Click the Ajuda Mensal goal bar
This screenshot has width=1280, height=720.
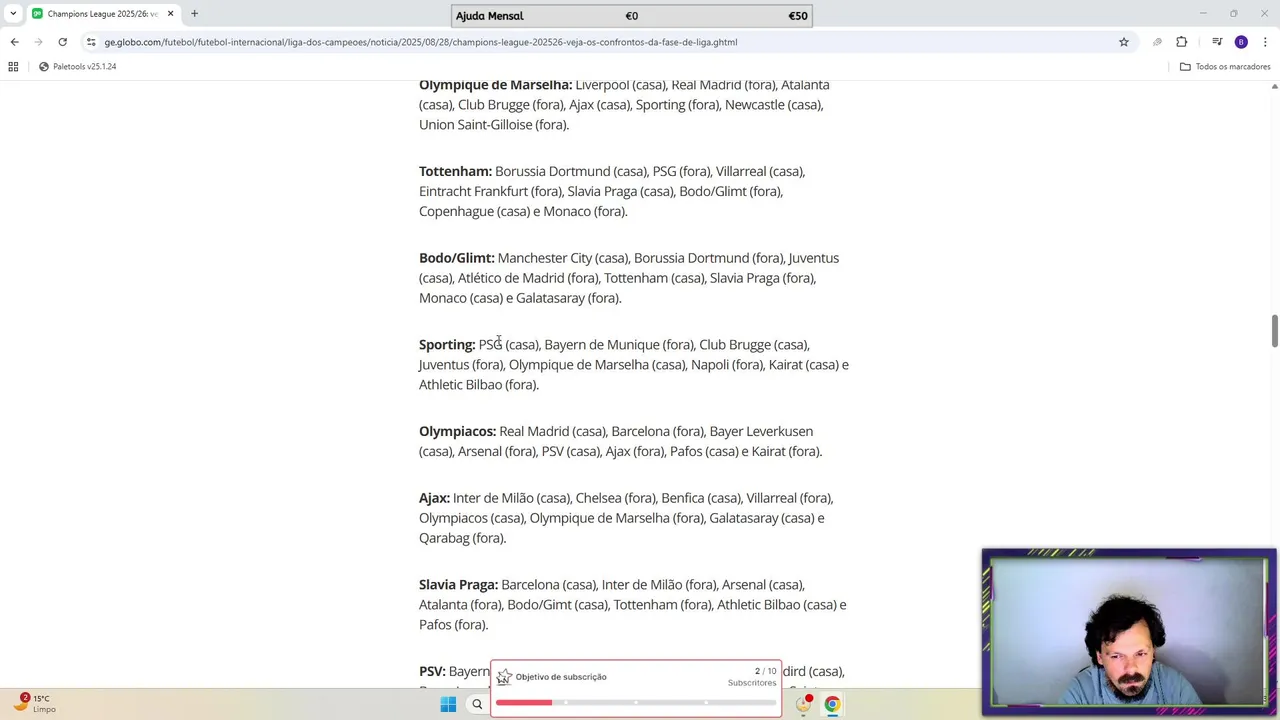(631, 16)
